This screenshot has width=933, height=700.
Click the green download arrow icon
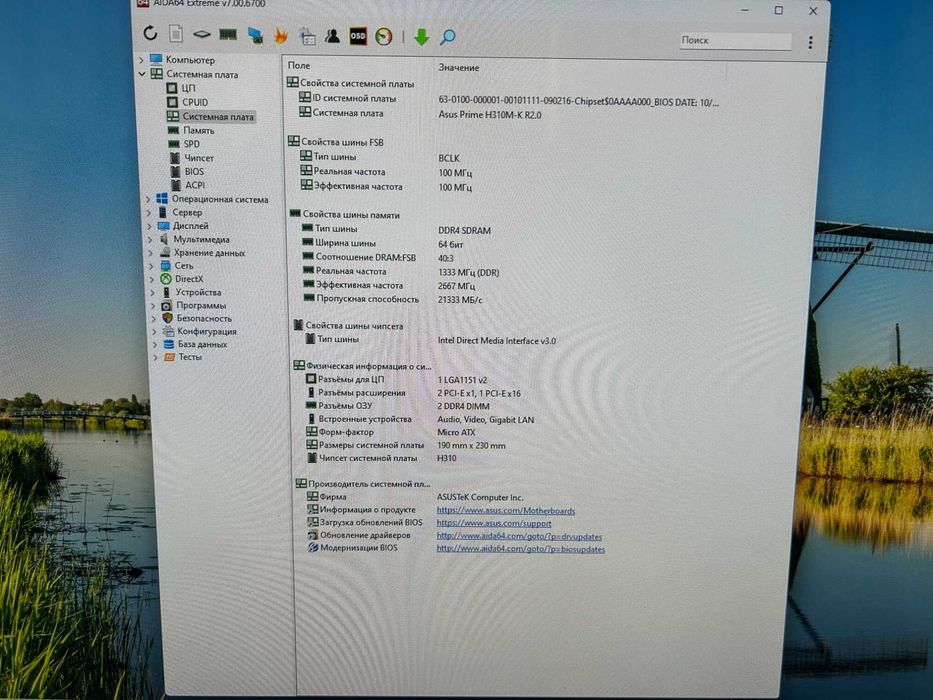421,37
